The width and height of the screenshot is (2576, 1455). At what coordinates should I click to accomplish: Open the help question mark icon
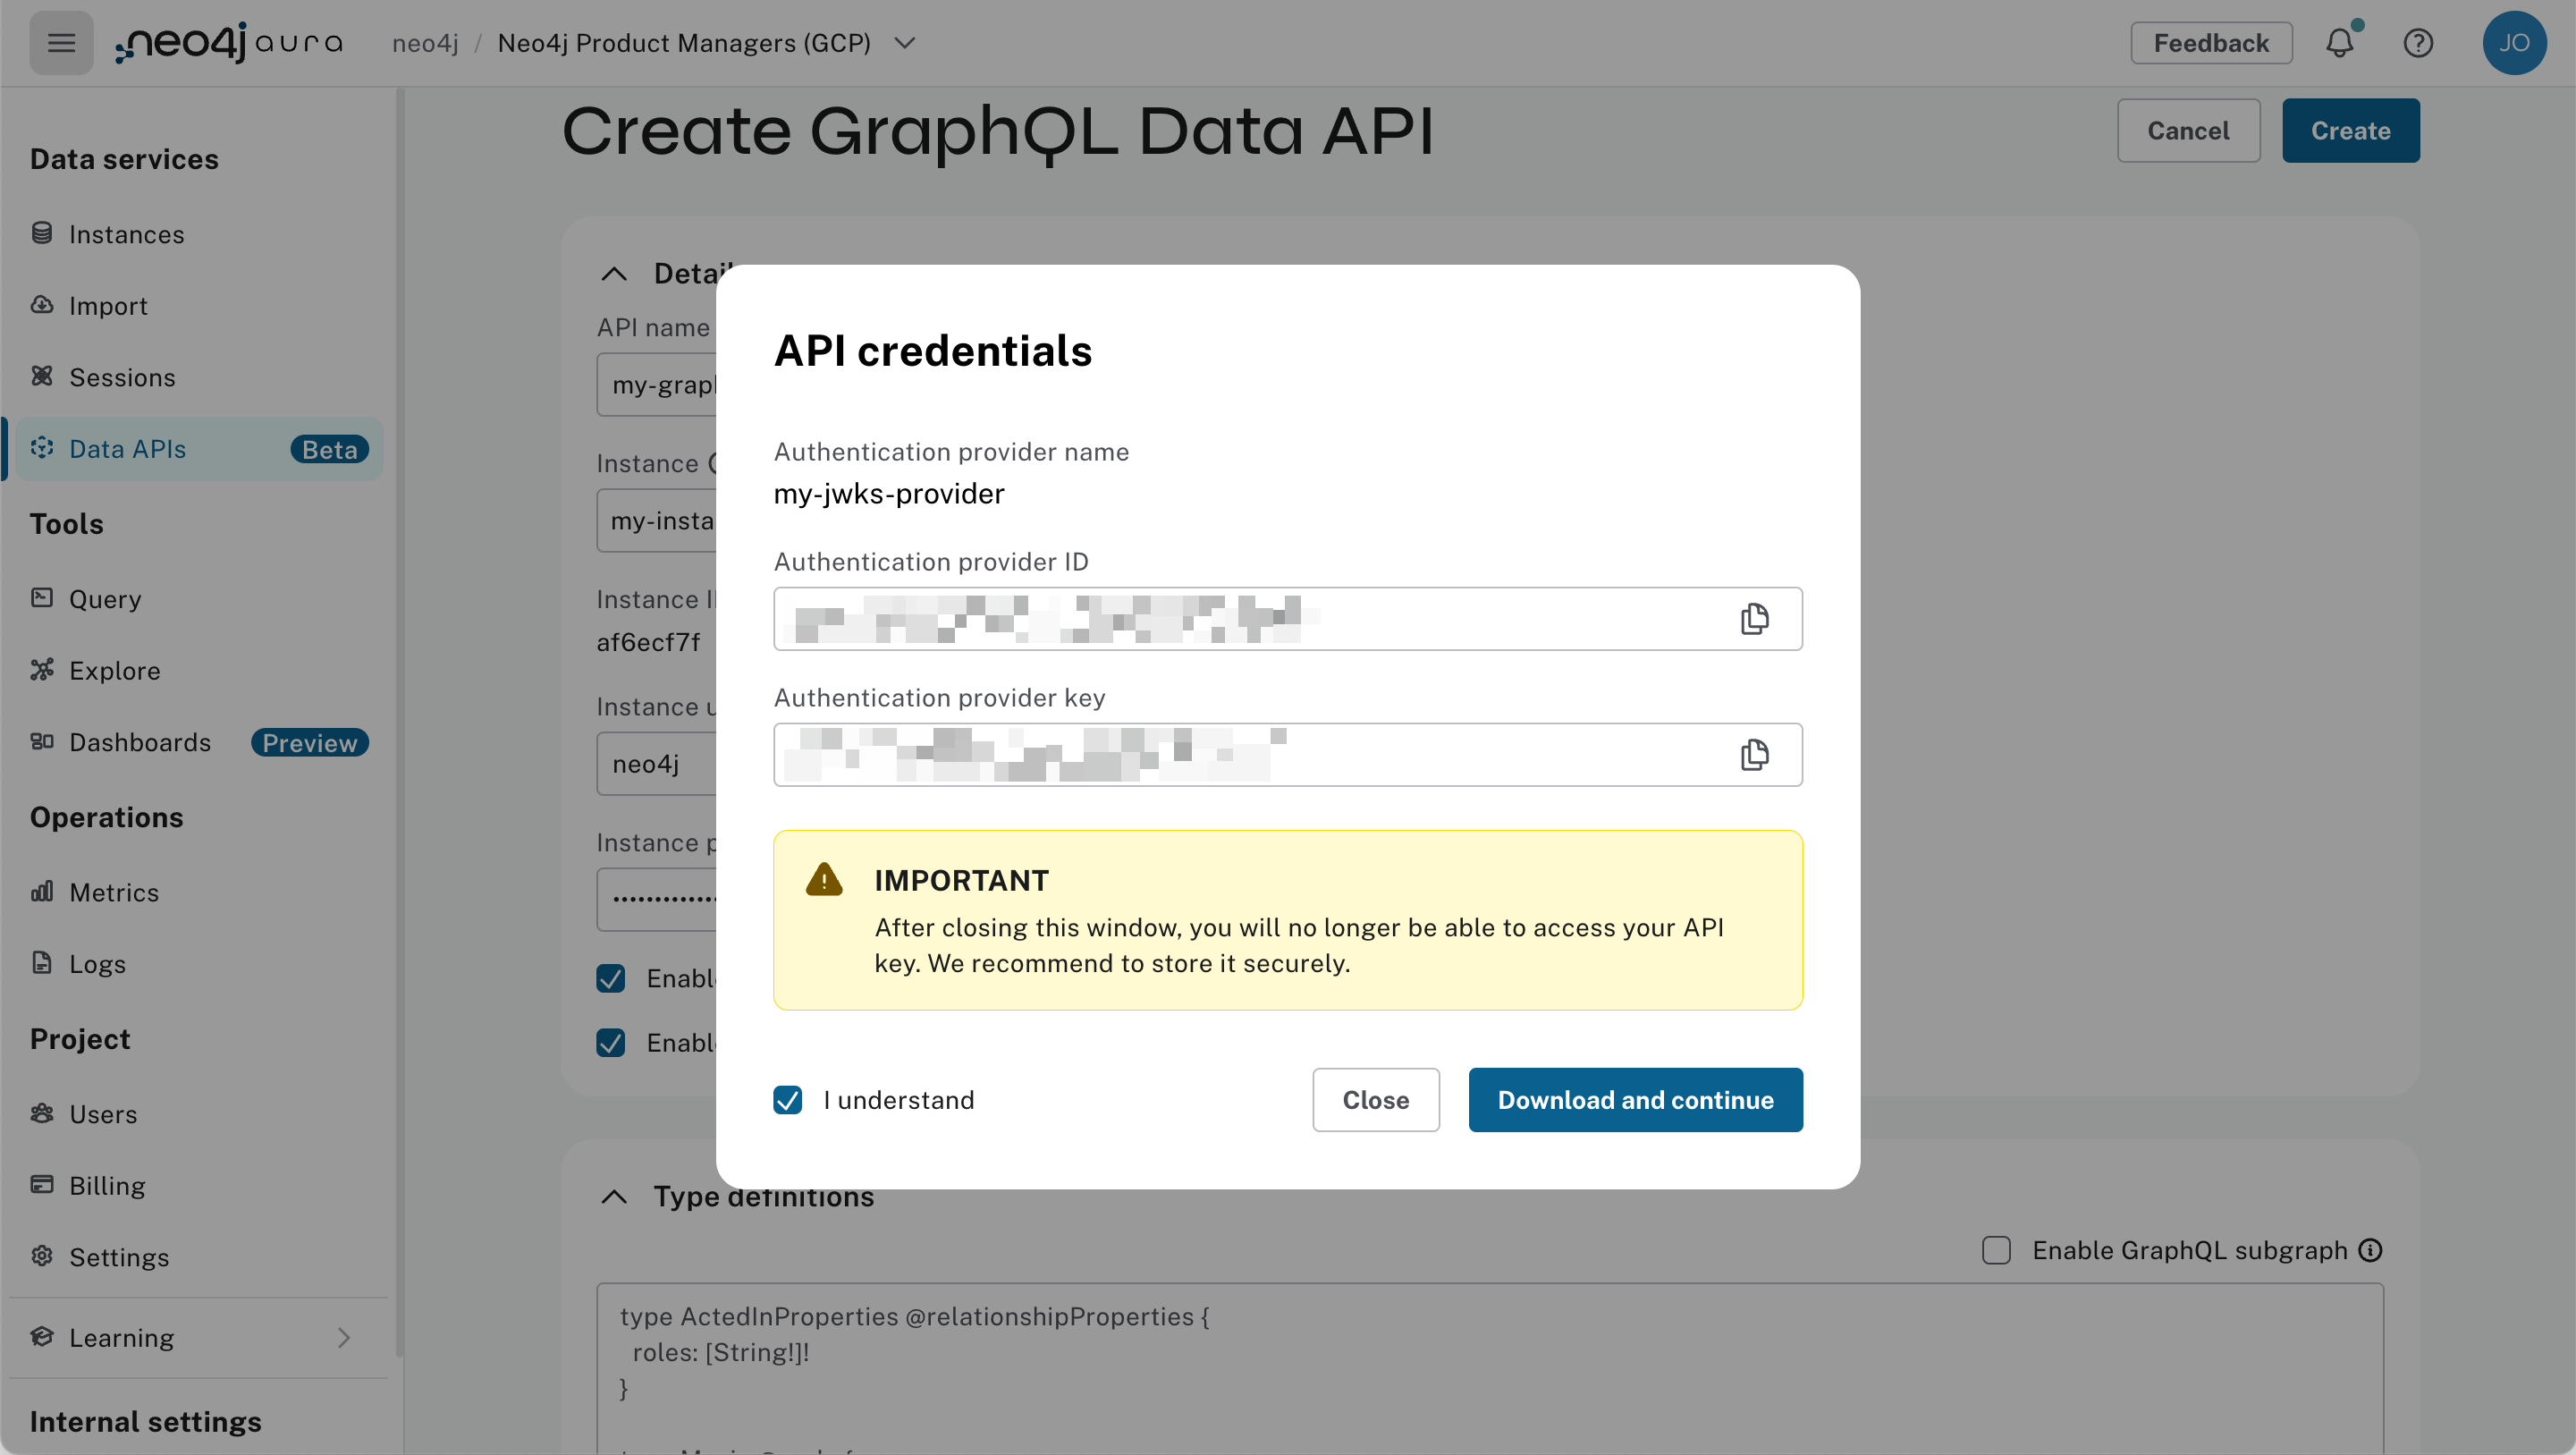point(2418,43)
